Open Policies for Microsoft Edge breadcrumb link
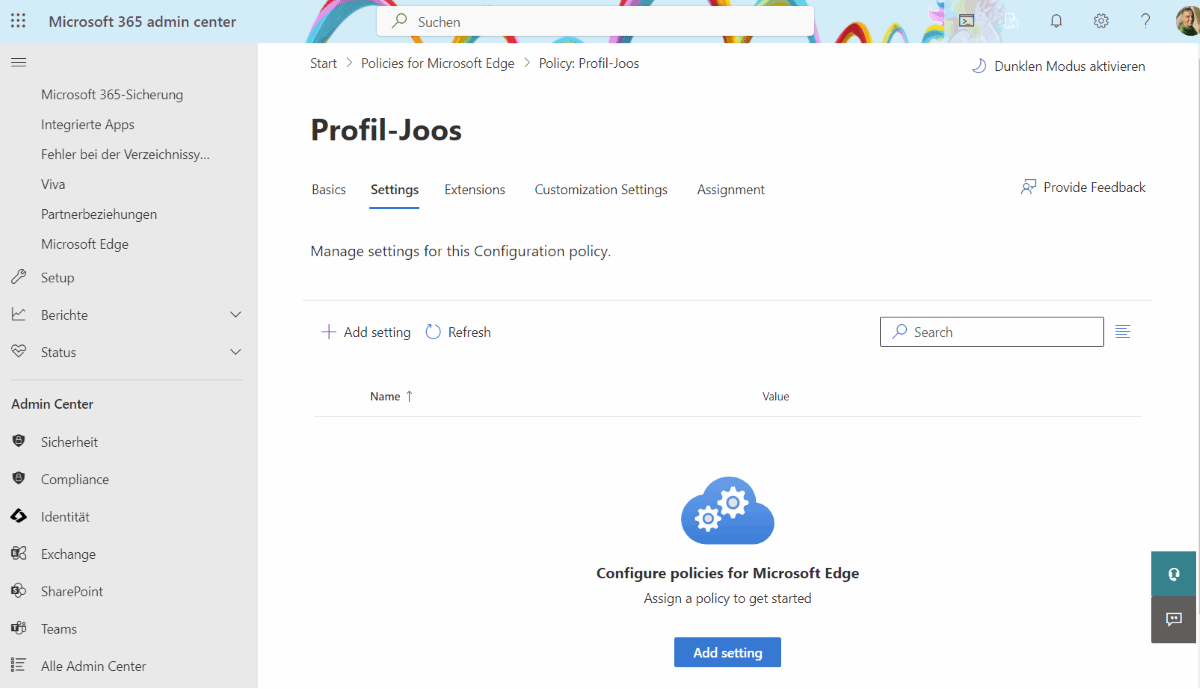This screenshot has height=689, width=1200. [x=437, y=63]
